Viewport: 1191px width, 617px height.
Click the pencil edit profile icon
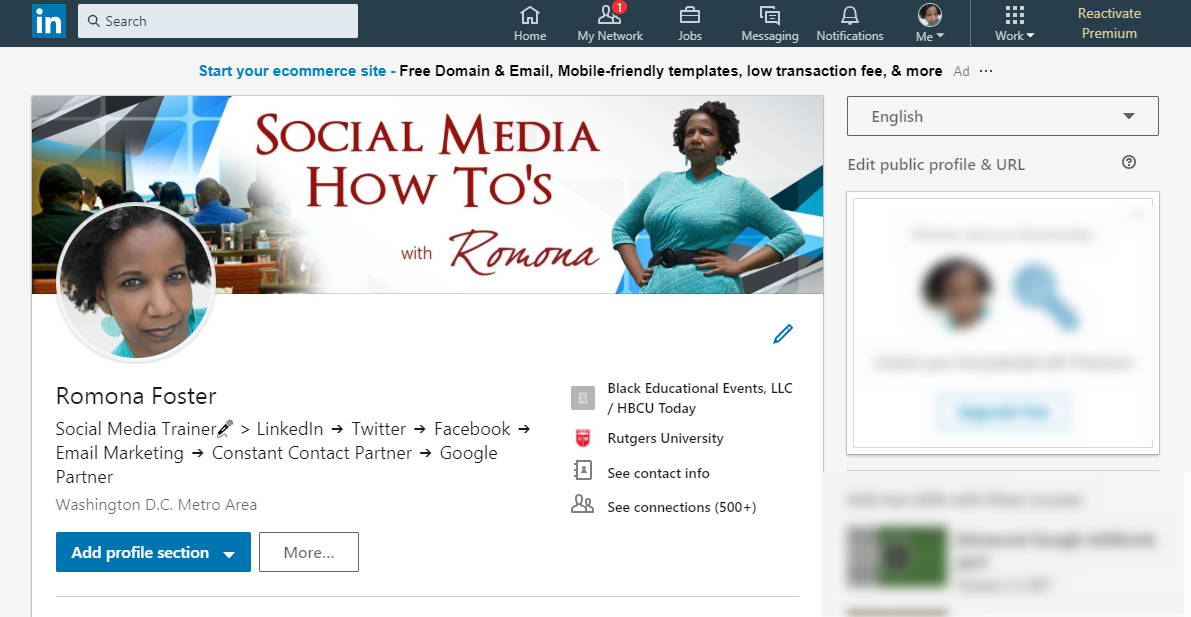pos(783,334)
